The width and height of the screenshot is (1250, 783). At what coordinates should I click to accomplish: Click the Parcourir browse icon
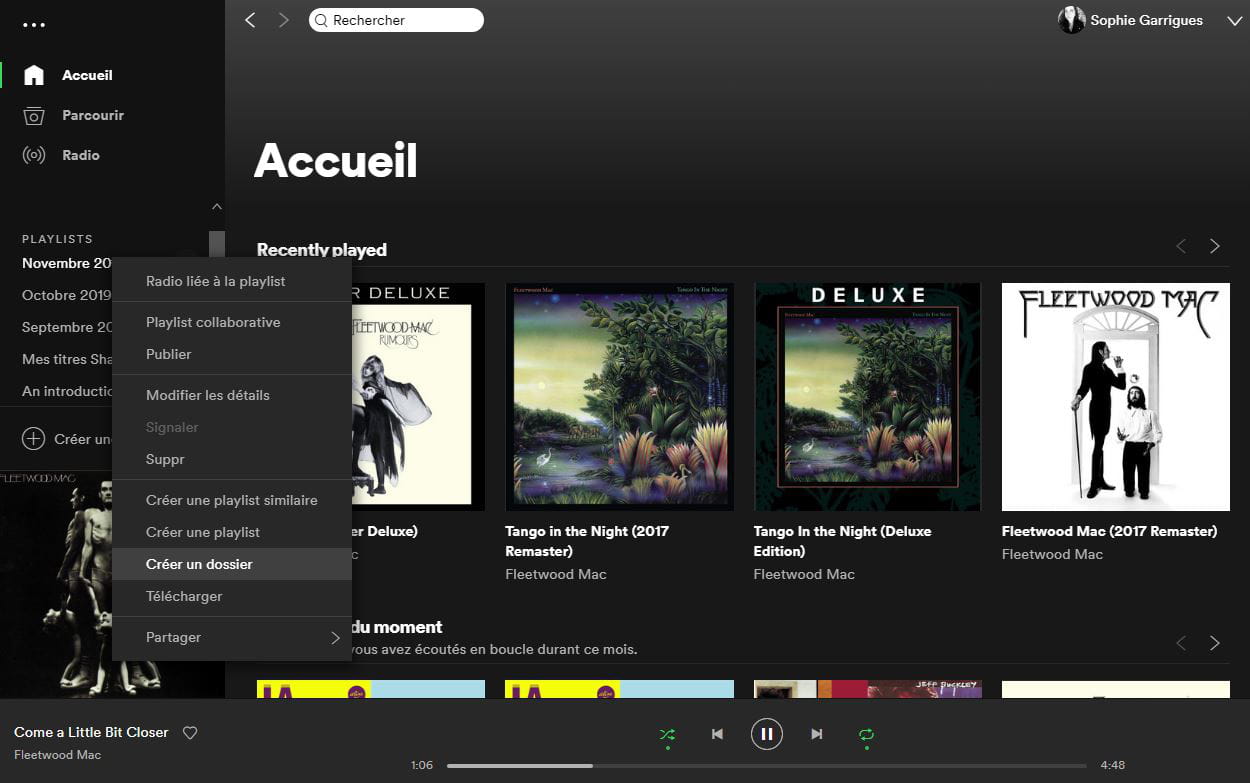[34, 115]
